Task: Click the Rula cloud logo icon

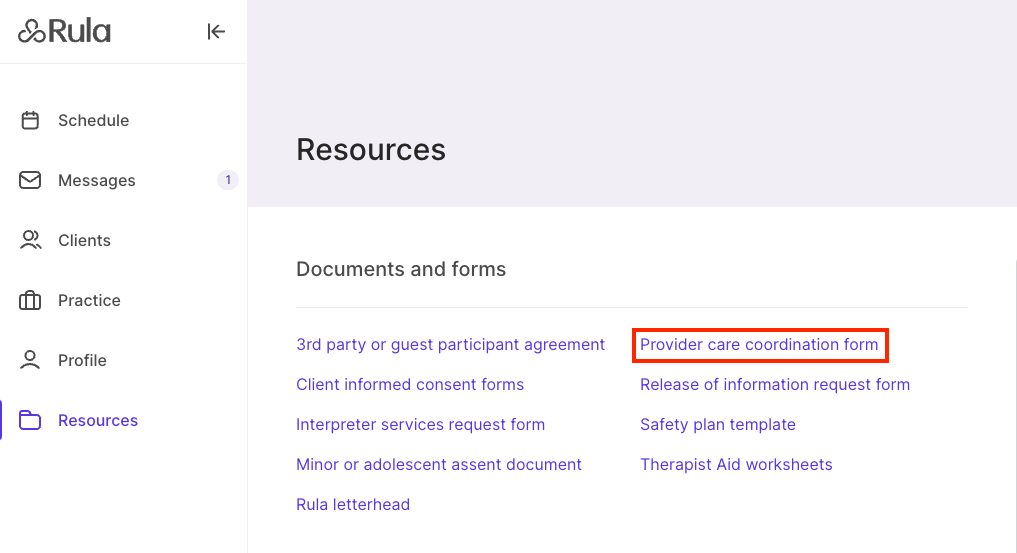Action: (32, 32)
